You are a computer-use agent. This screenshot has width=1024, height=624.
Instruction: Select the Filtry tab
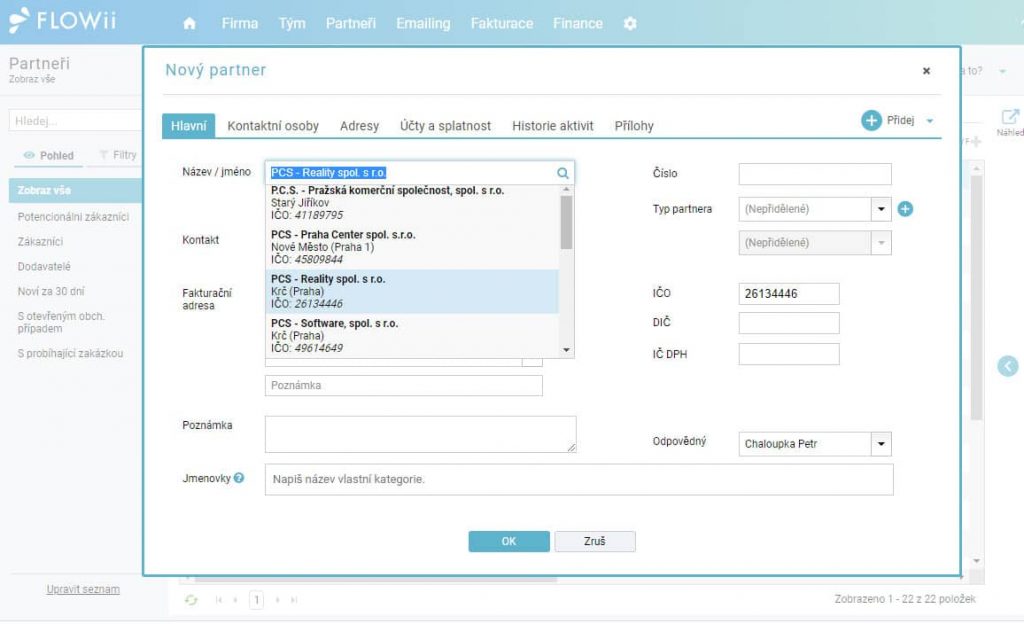[x=118, y=155]
